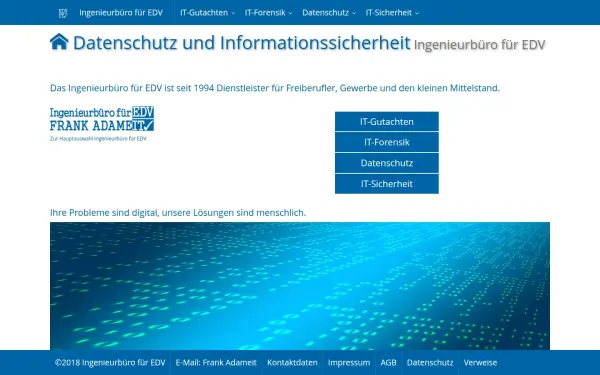
Task: Open the IT-Sicherheit navbar menu
Action: tap(392, 13)
